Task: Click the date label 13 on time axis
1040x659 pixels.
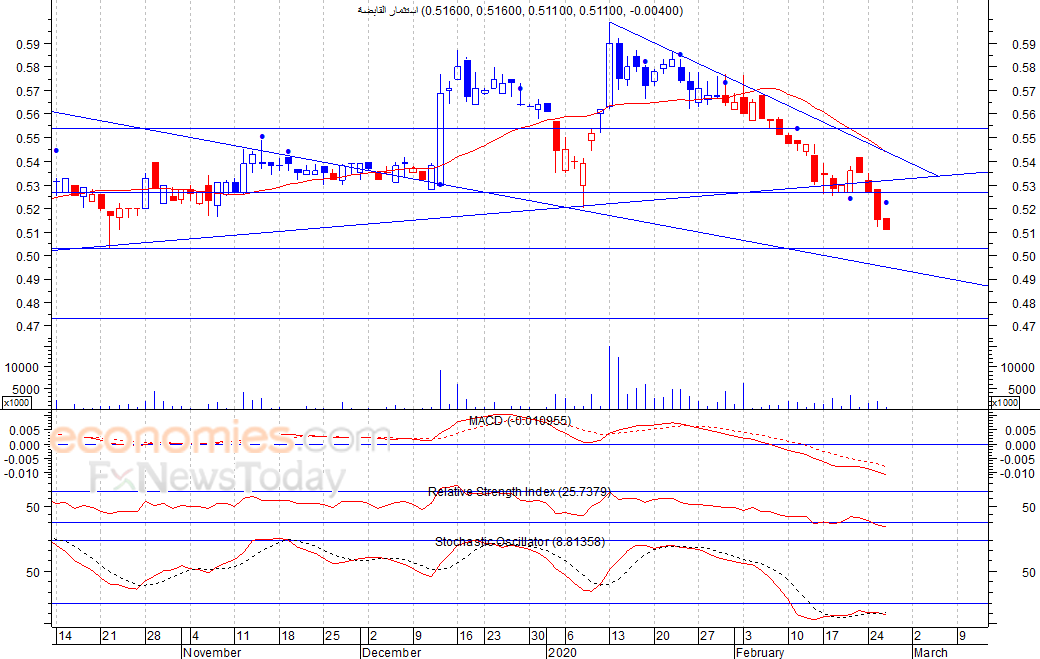Action: [618, 636]
